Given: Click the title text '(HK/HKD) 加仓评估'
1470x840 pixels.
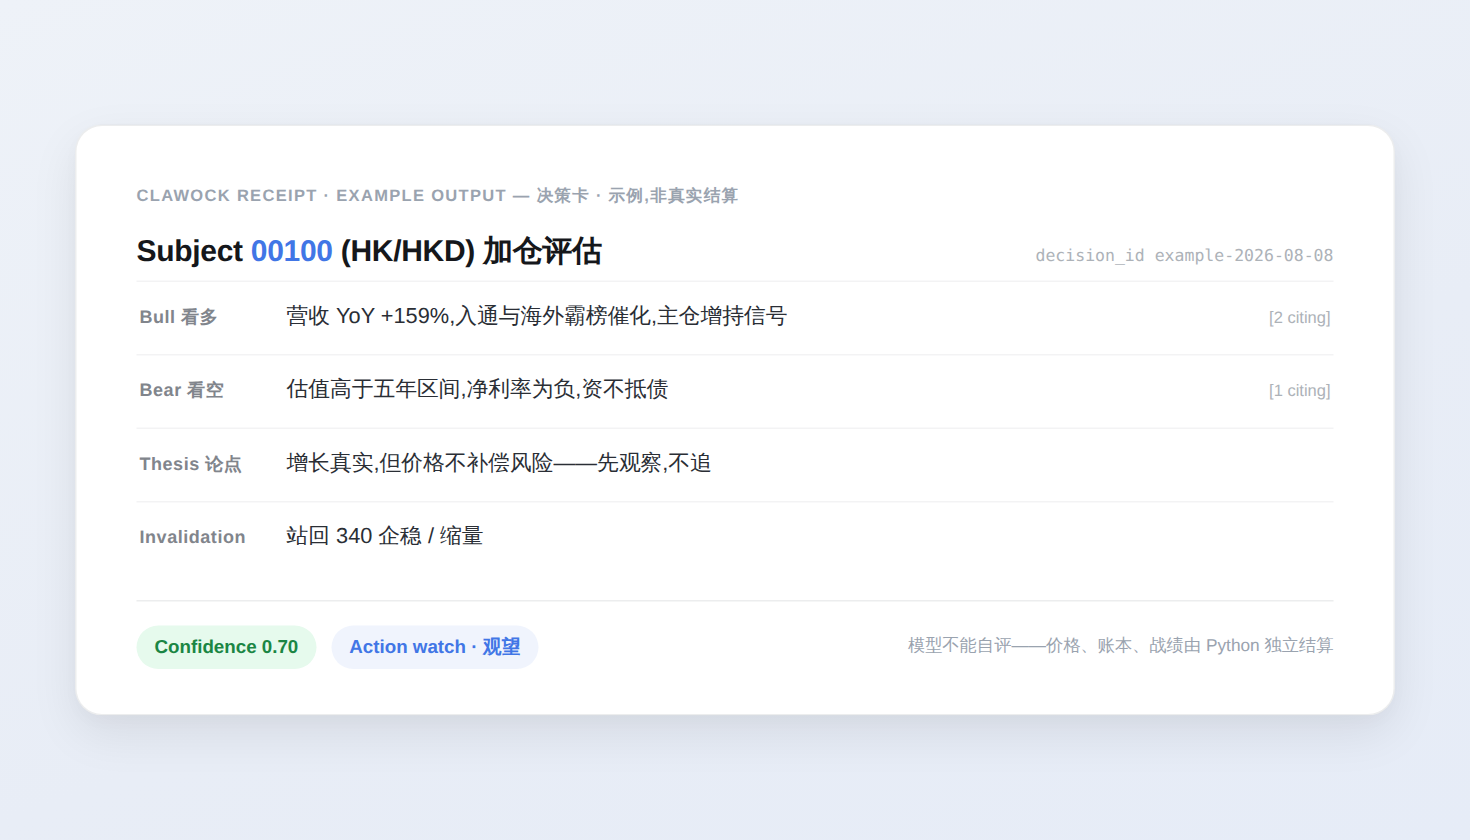Looking at the screenshot, I should tap(471, 251).
